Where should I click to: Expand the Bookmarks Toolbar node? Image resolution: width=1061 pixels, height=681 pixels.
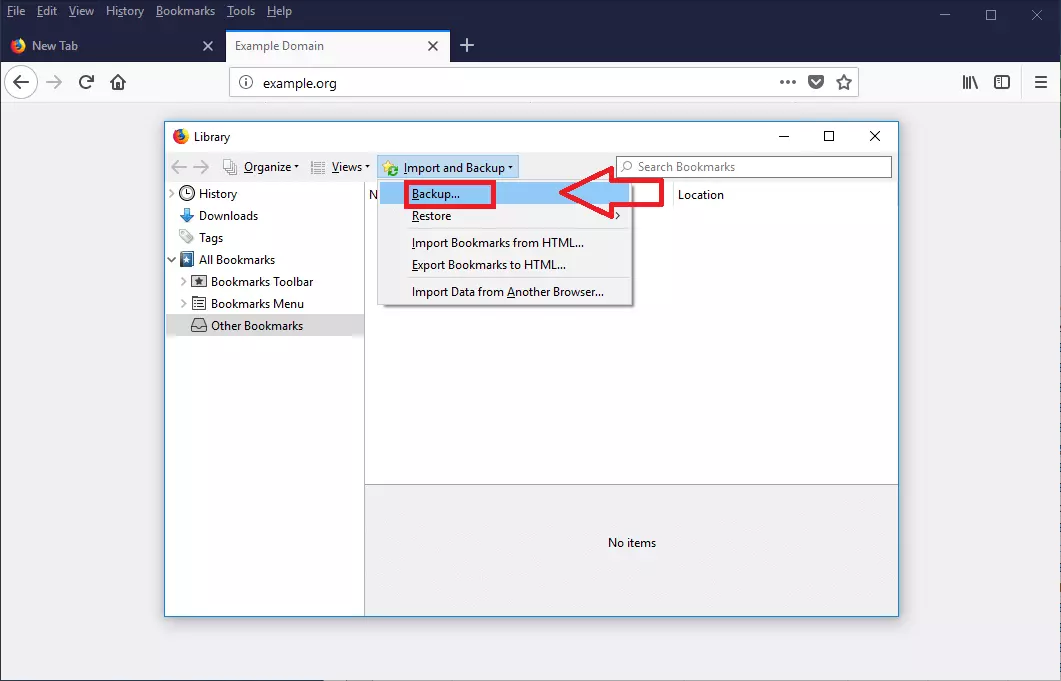[183, 282]
